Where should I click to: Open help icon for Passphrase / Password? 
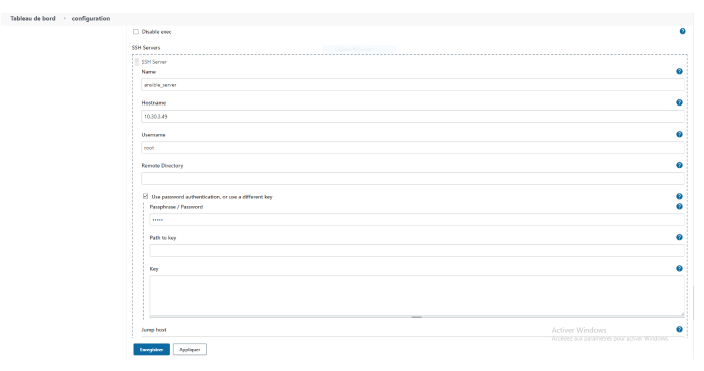pos(679,206)
